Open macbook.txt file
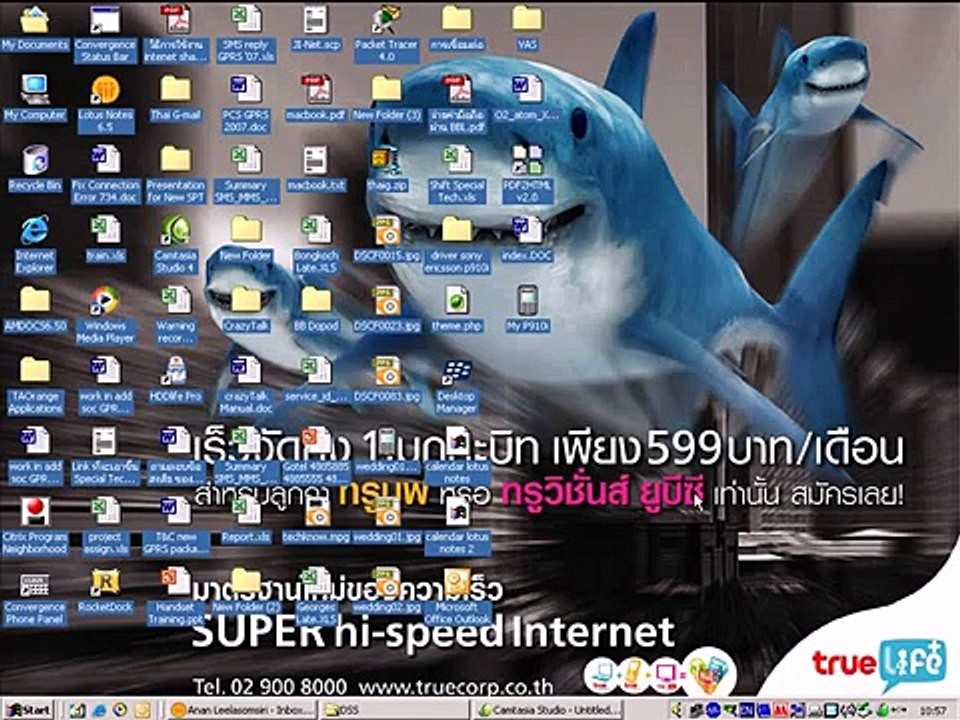960x720 pixels. pos(316,170)
